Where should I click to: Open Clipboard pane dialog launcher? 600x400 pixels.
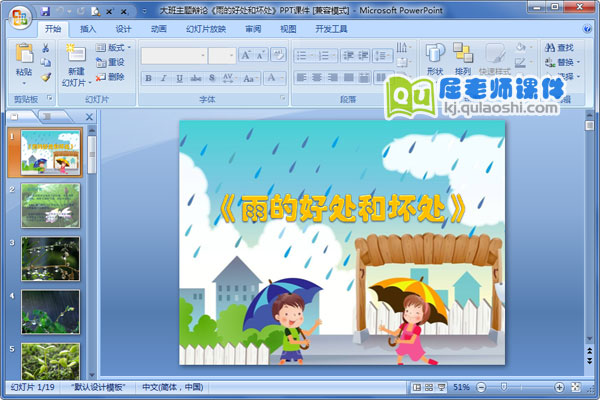coord(50,98)
